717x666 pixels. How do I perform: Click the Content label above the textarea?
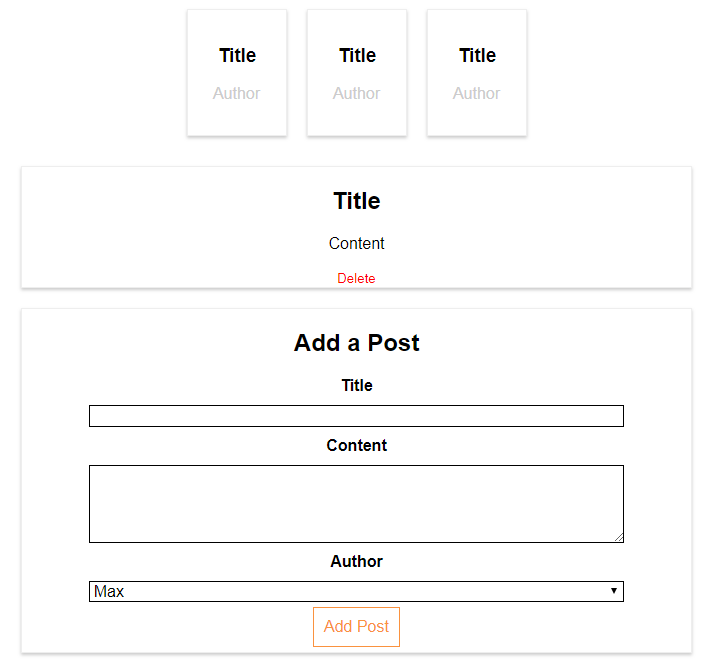(x=357, y=445)
